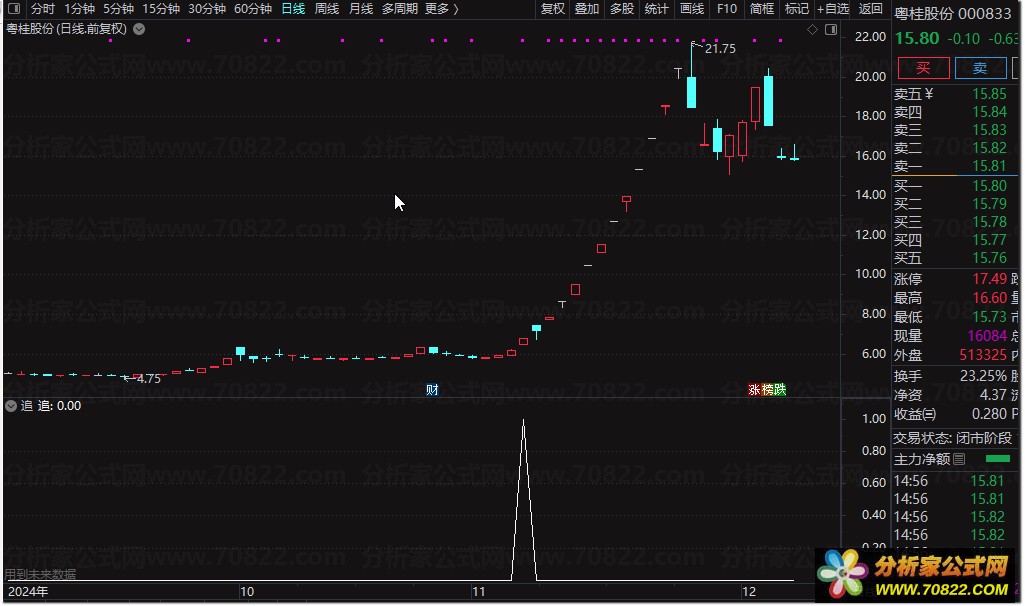This screenshot has height=606, width=1025.
Task: Click the 追: 0.00 indicator label
Action: (59, 406)
